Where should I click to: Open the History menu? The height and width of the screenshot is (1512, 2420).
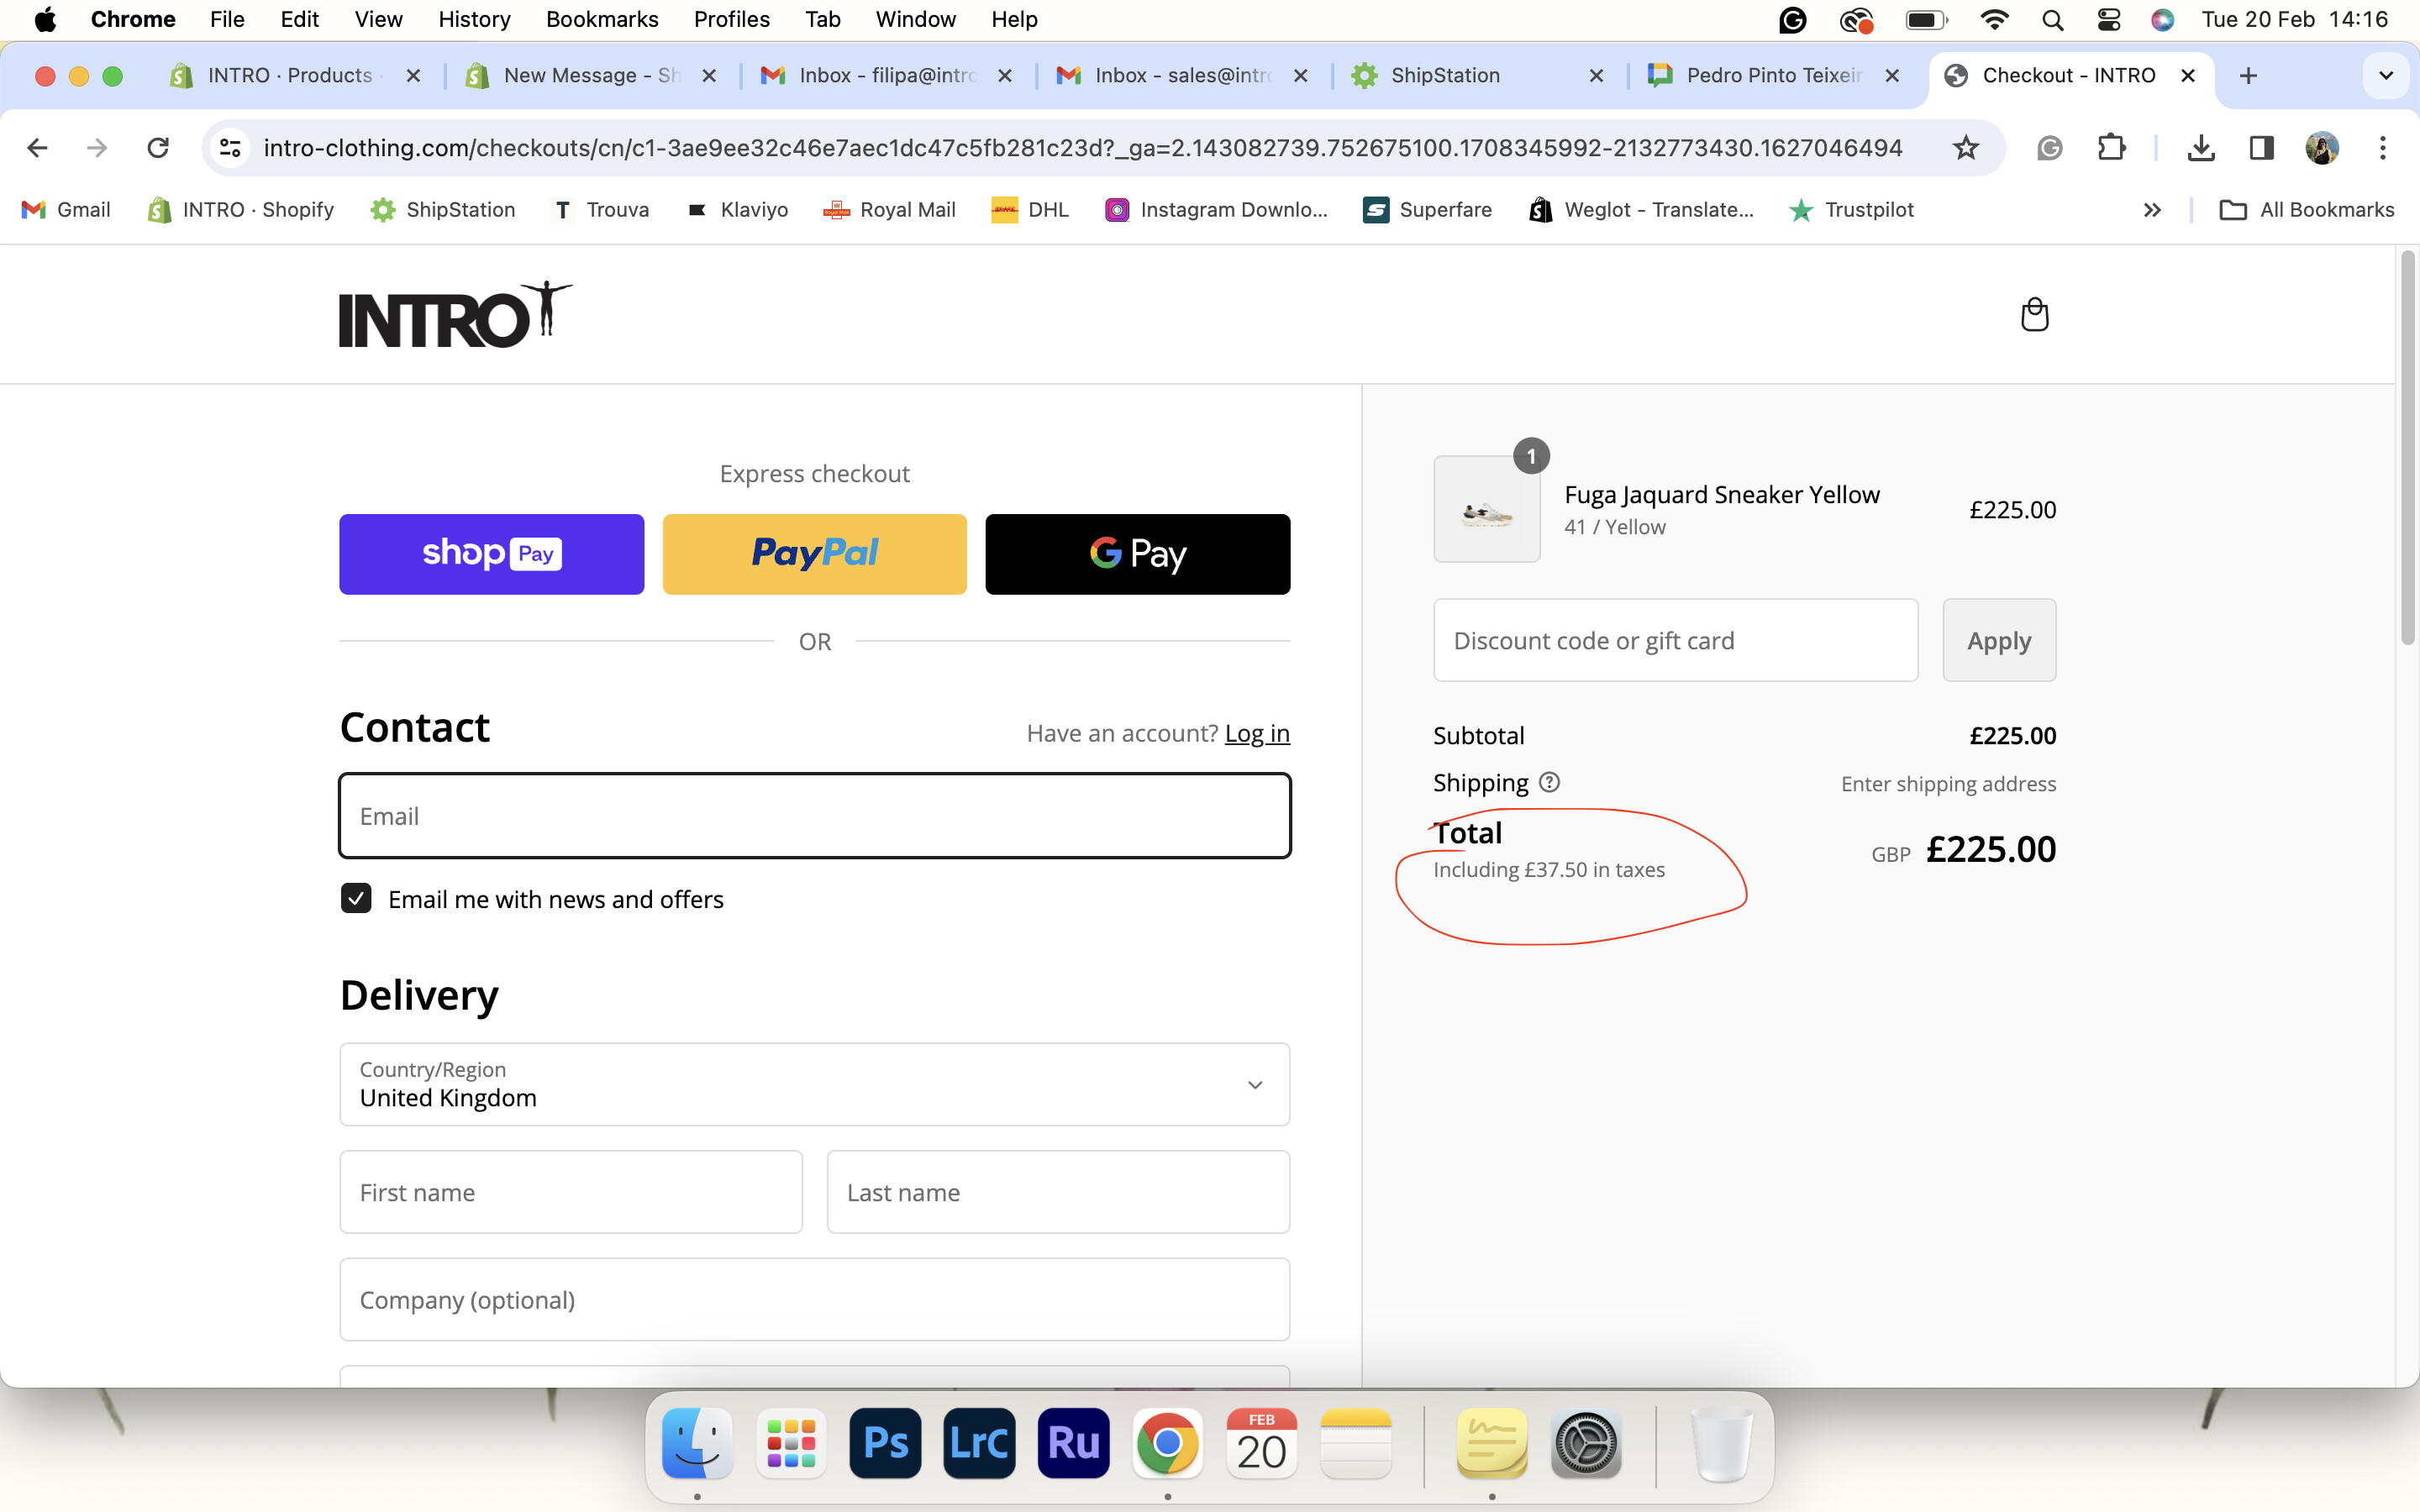(x=474, y=20)
